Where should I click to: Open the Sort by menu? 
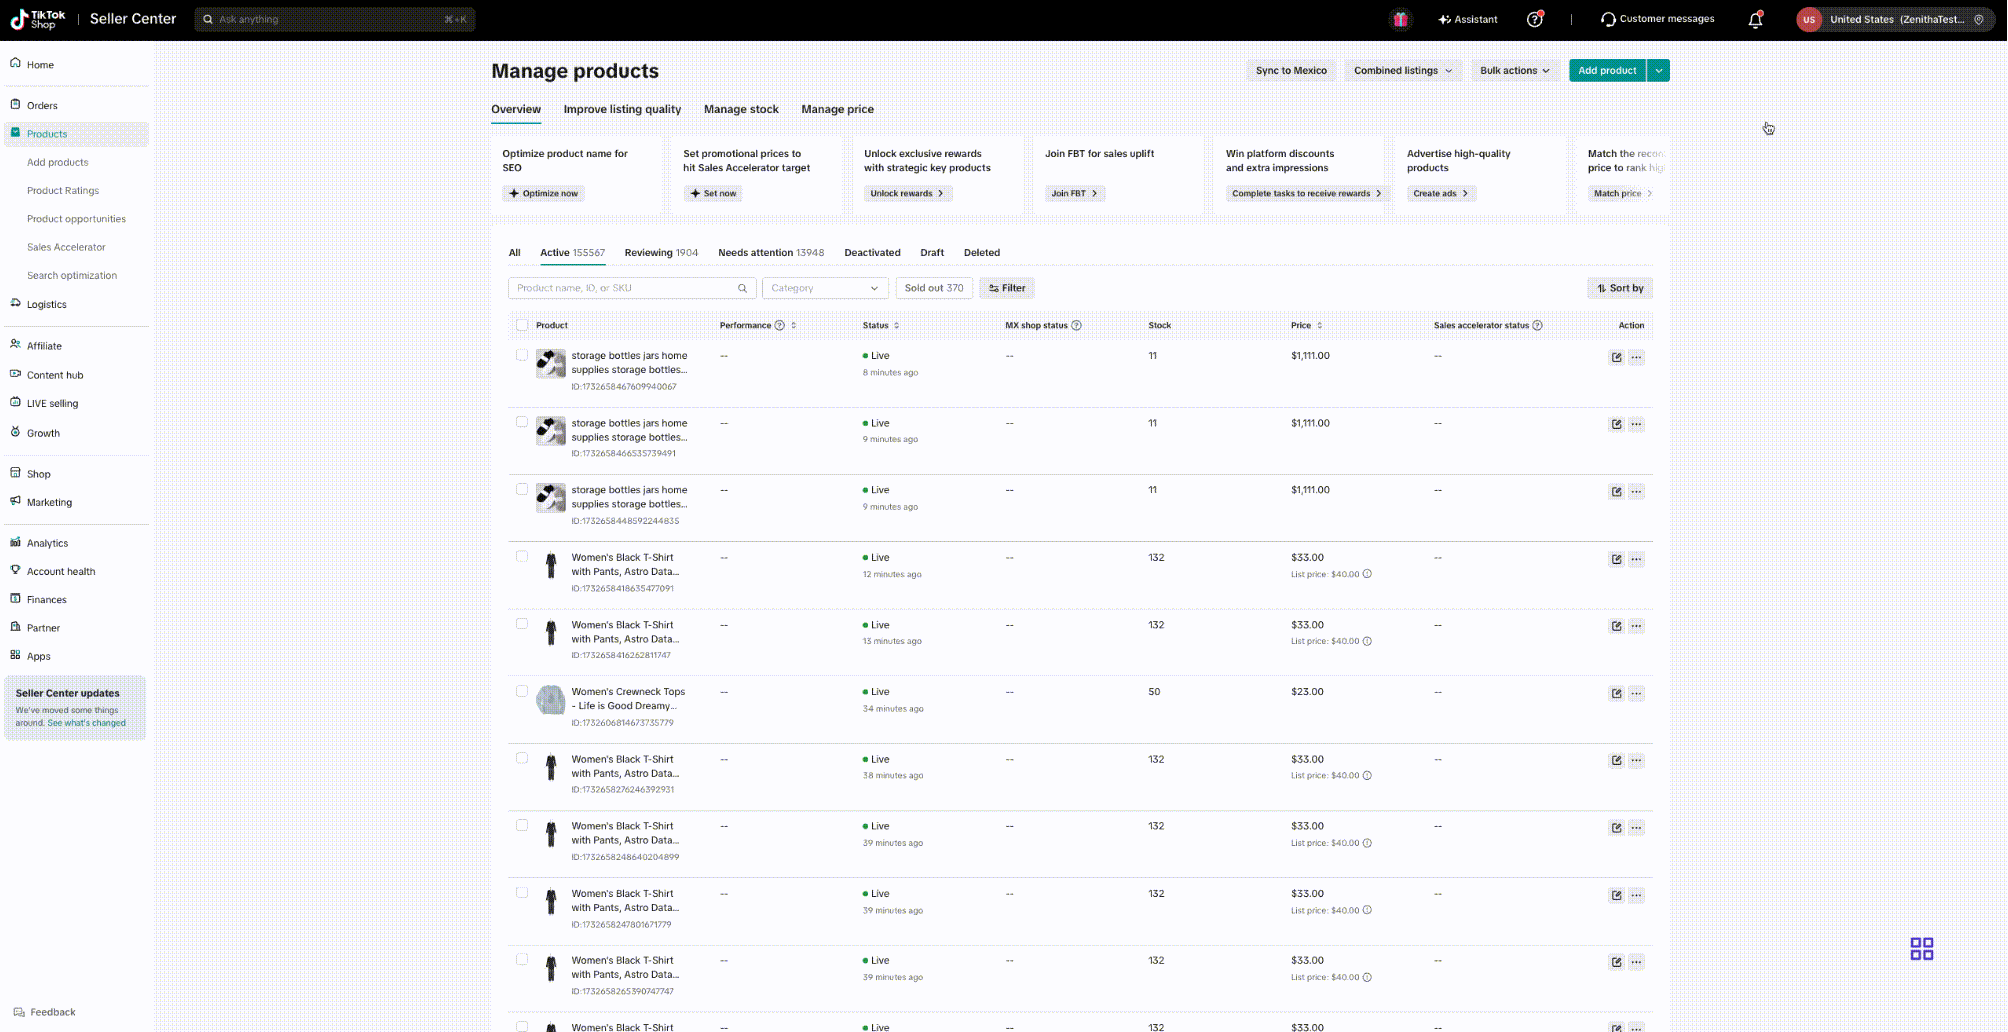[1620, 288]
